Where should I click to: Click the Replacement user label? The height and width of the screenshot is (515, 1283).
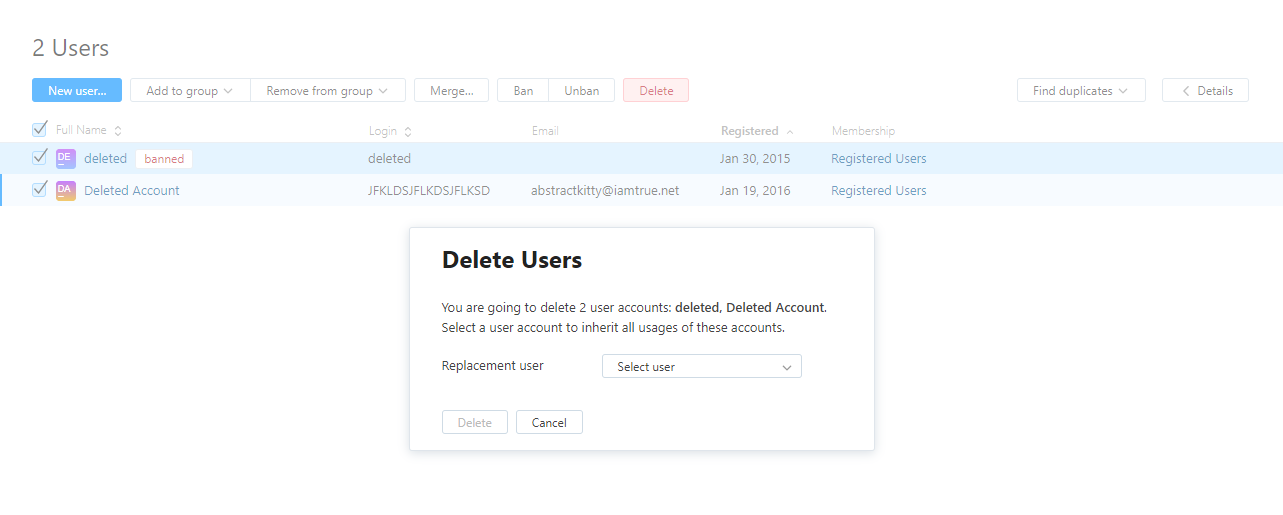492,365
